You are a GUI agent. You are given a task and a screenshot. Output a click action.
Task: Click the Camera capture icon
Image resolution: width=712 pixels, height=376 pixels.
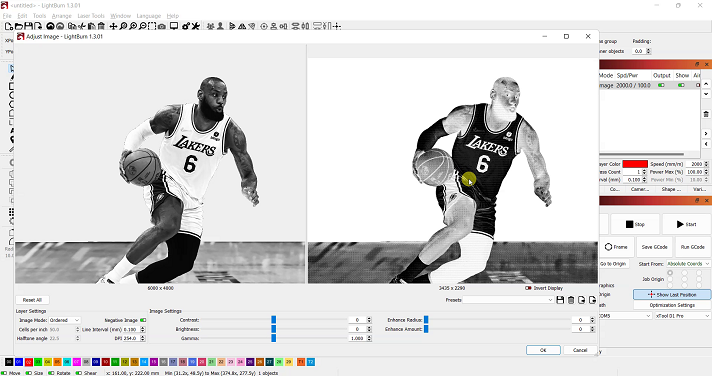162,26
